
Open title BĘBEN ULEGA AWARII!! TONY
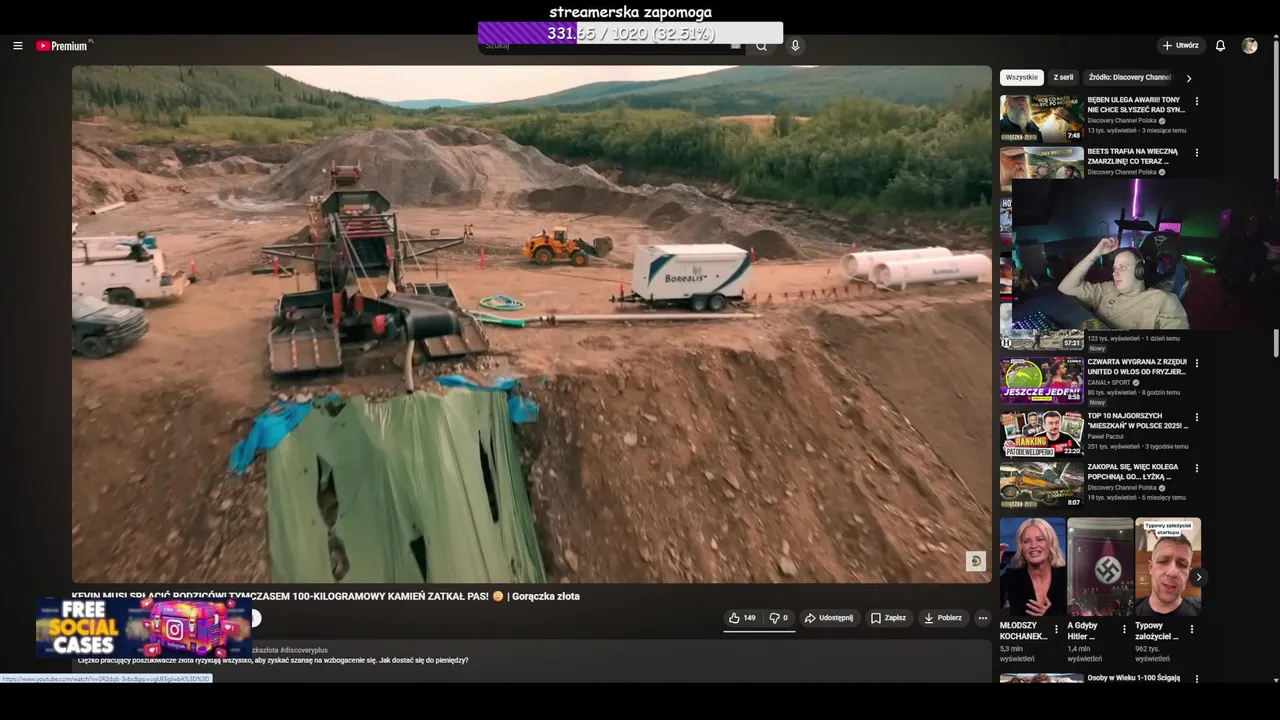[x=1136, y=105]
